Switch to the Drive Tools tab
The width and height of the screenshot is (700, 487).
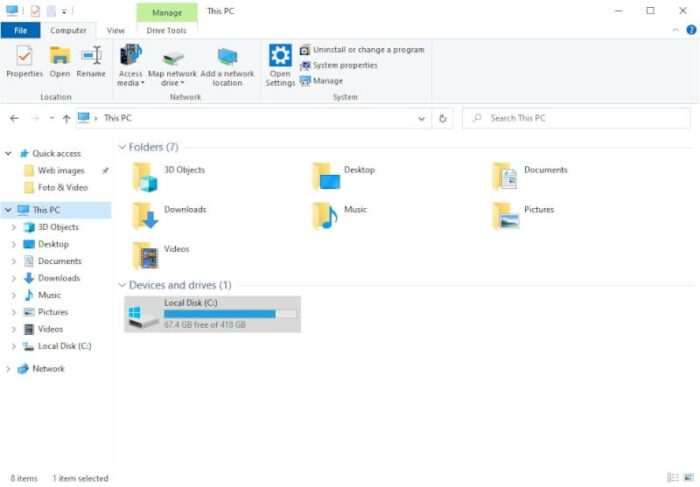click(x=167, y=30)
